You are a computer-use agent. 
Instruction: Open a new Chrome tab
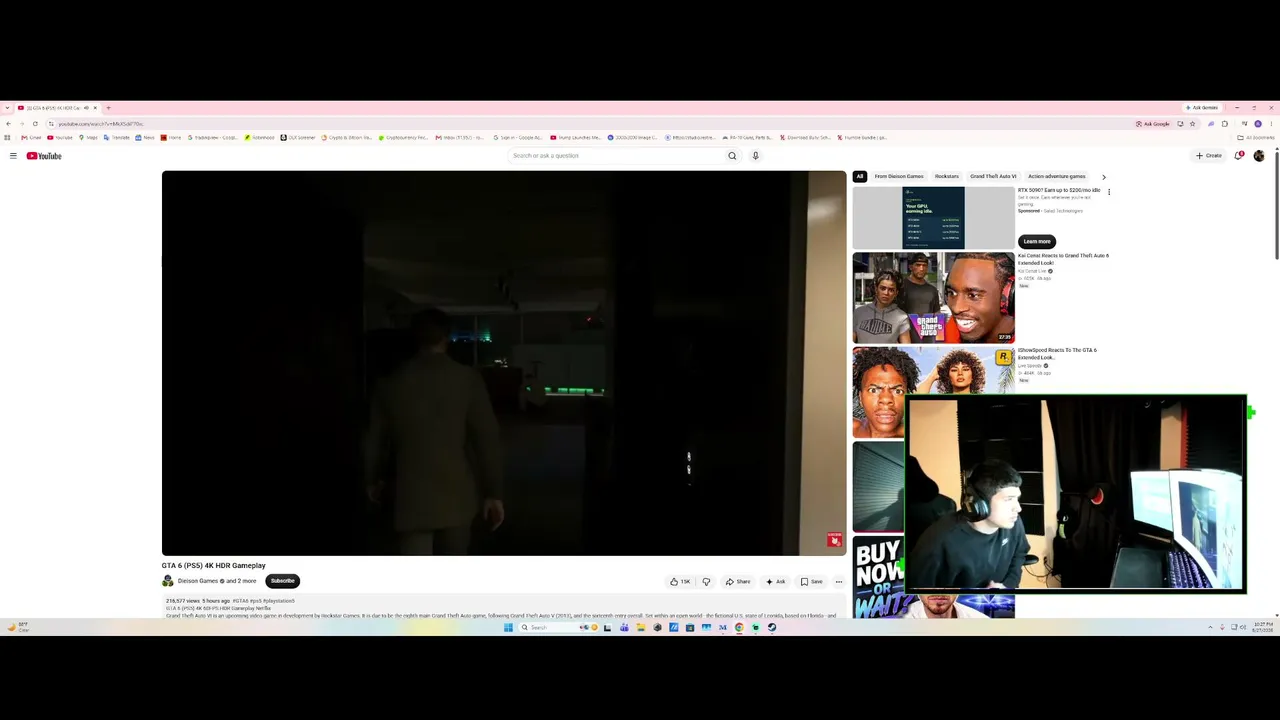108,108
